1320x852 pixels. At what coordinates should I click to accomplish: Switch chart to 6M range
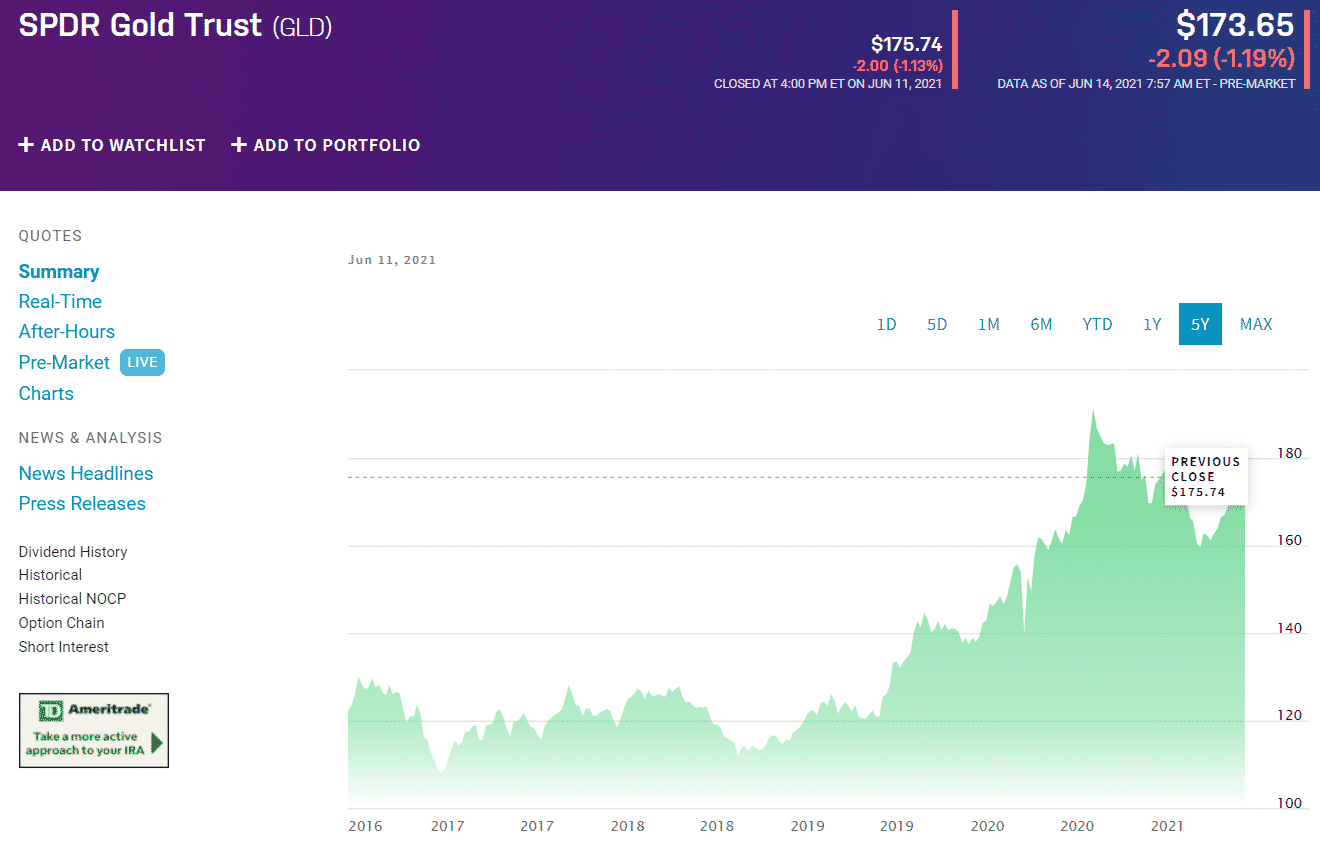coord(1041,324)
